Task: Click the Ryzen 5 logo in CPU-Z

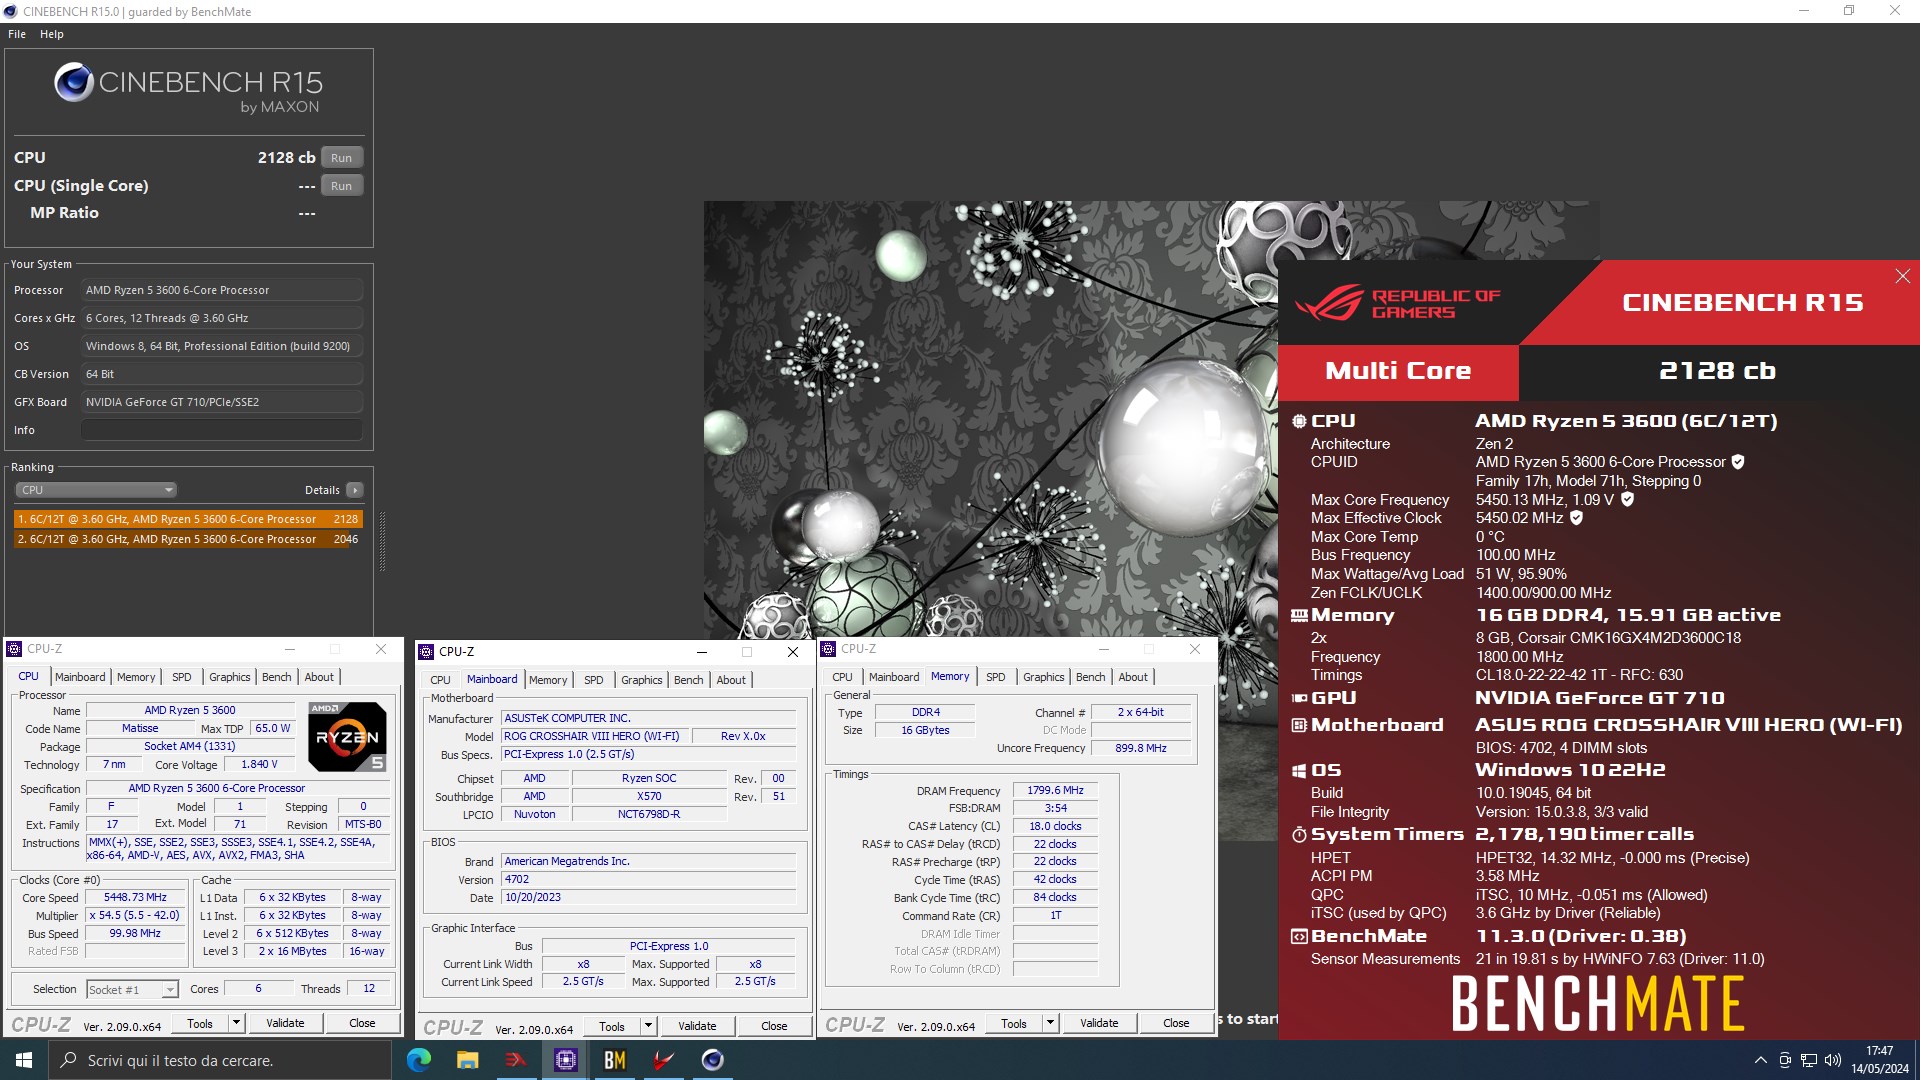Action: (347, 737)
